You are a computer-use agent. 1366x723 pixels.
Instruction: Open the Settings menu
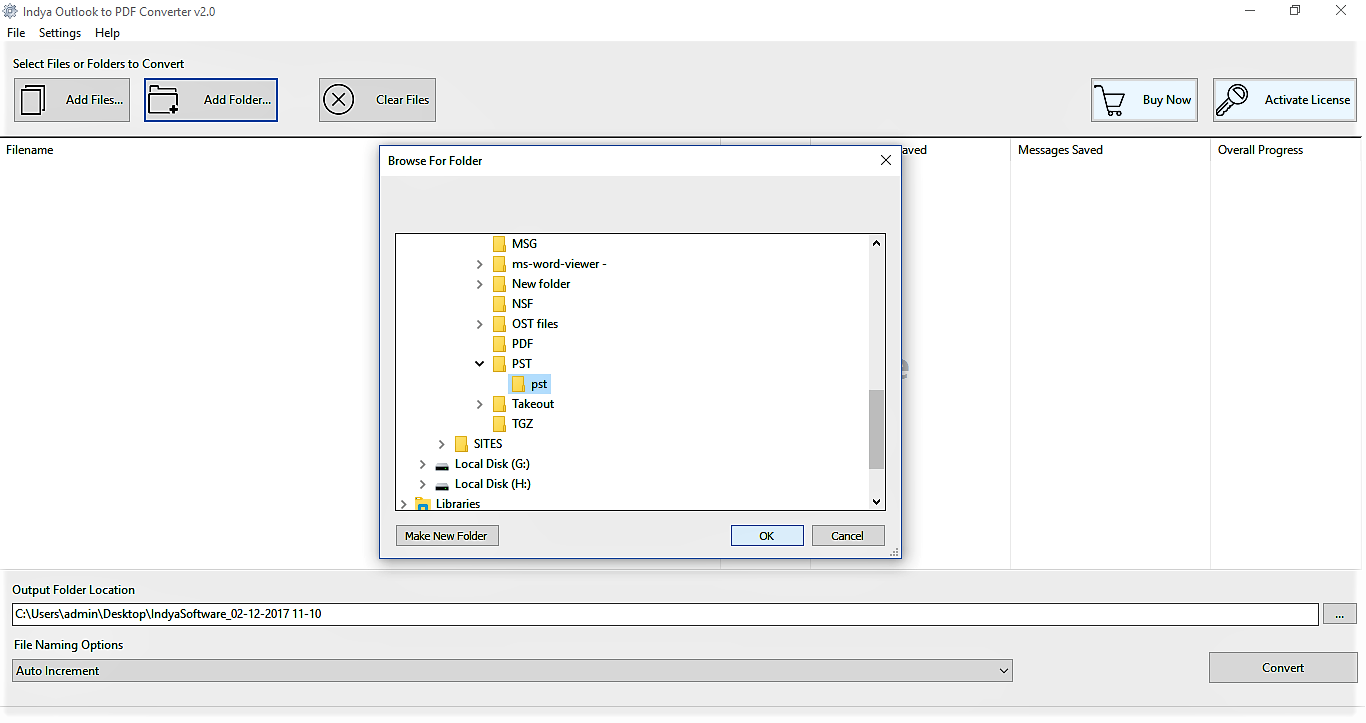tap(60, 33)
